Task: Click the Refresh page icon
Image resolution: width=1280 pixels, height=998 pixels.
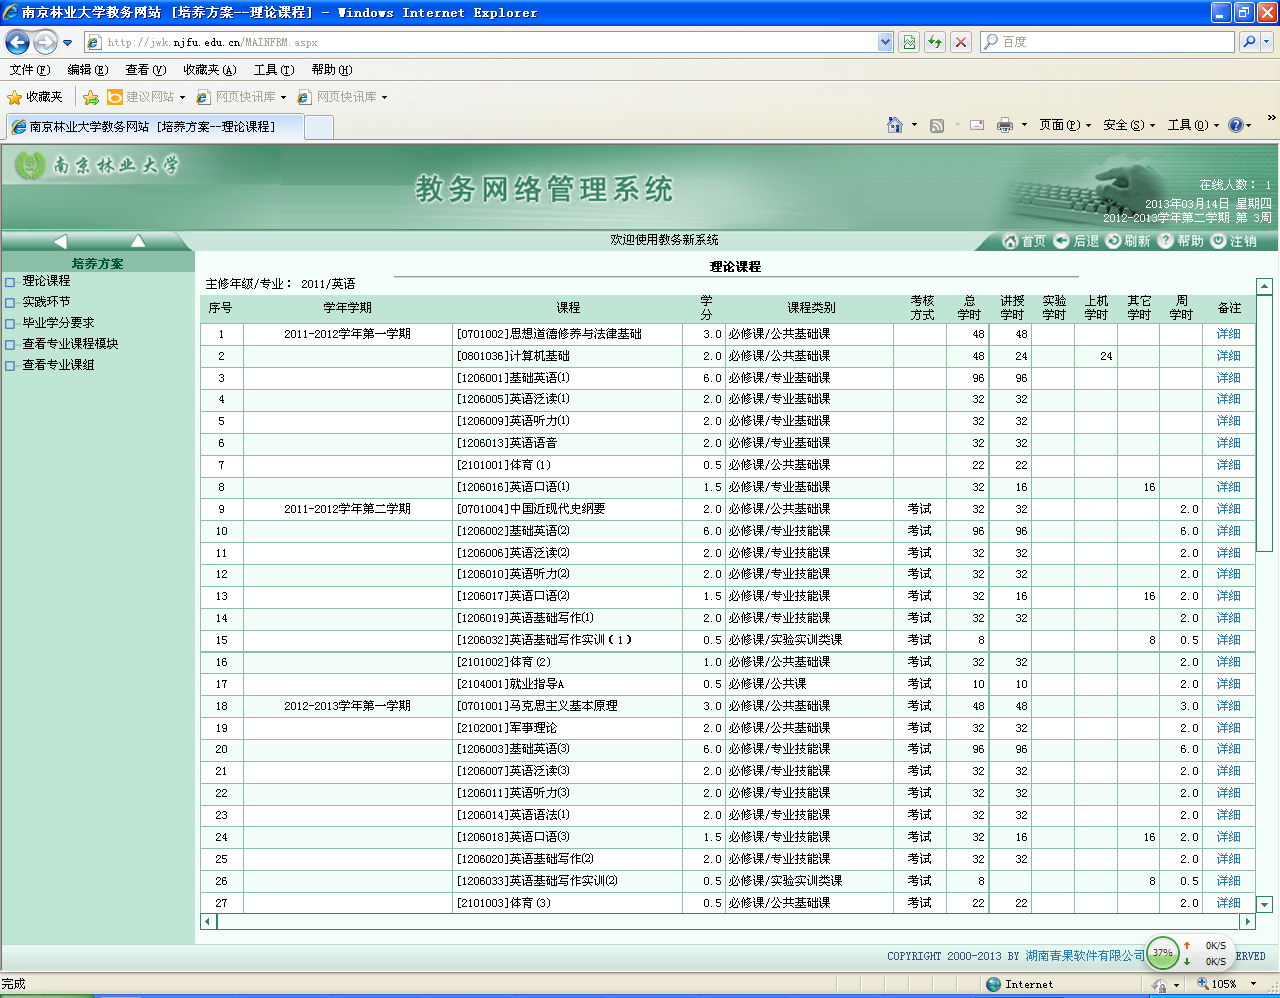Action: tap(935, 42)
